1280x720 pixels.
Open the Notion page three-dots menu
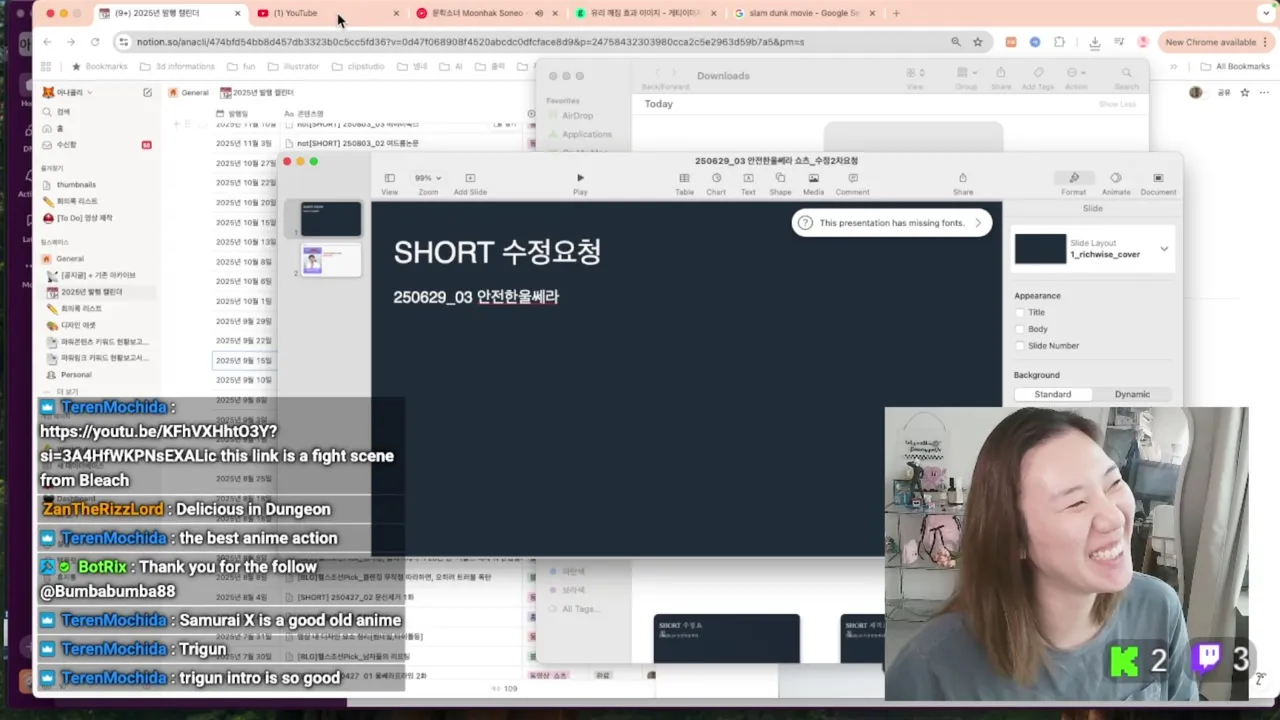pyautogui.click(x=1266, y=92)
